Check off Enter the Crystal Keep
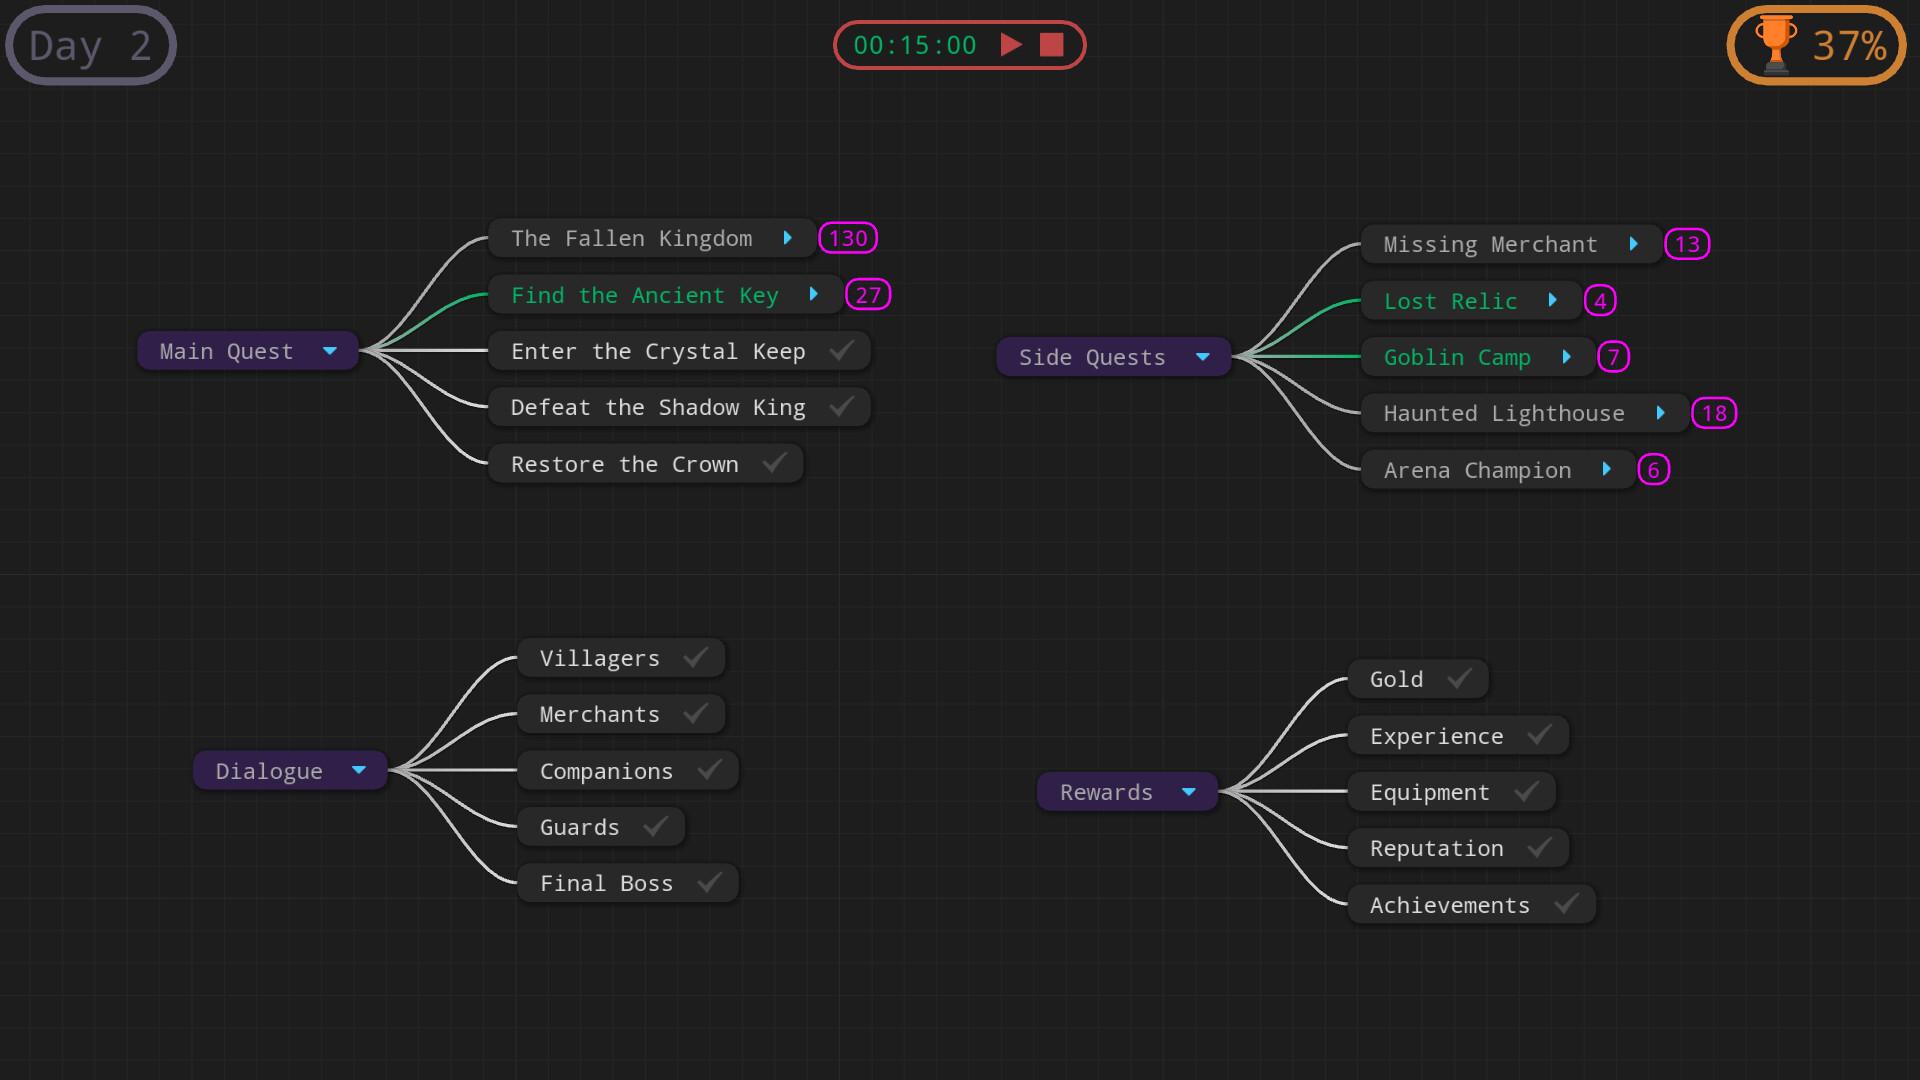The width and height of the screenshot is (1920, 1080). click(x=842, y=350)
